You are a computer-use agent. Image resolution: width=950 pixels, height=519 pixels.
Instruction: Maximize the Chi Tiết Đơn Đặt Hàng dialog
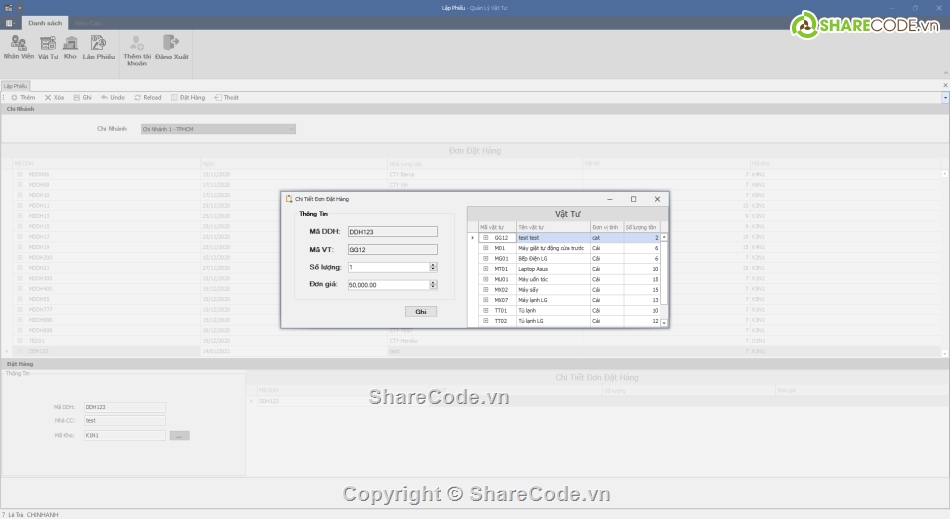pyautogui.click(x=633, y=199)
